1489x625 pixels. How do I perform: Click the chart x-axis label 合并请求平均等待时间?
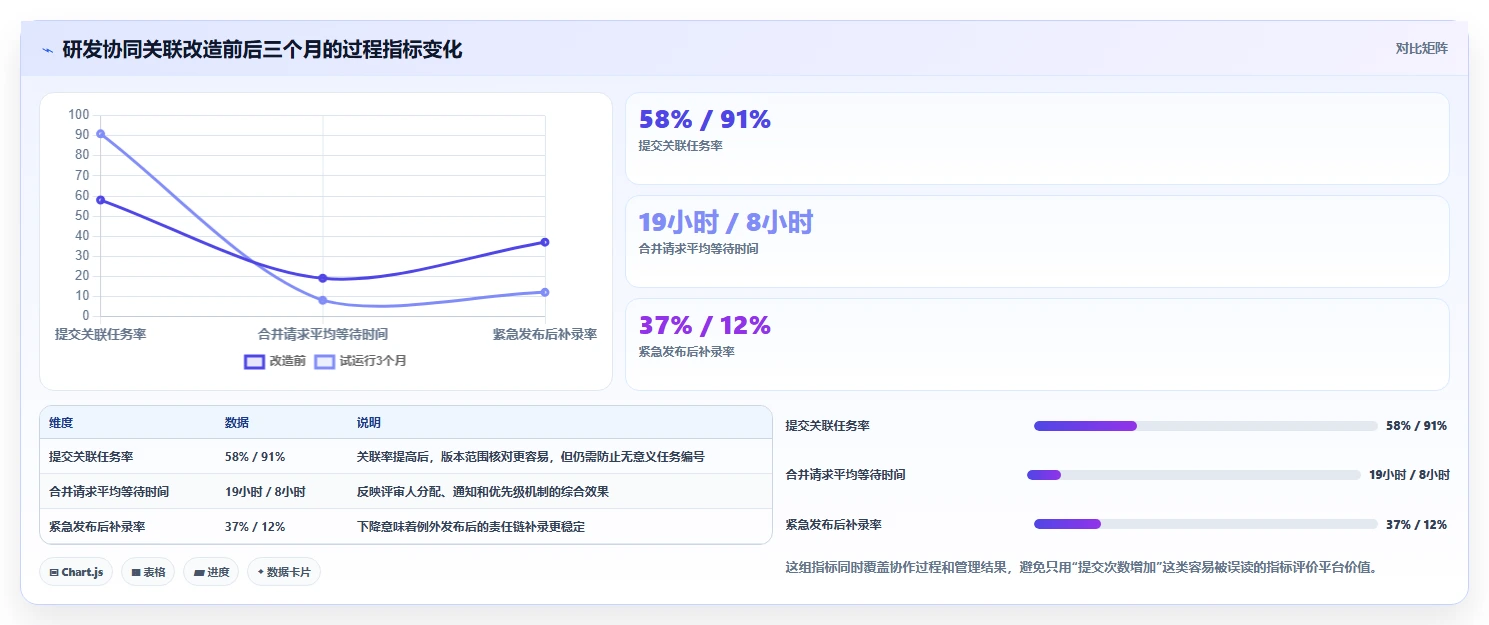pos(323,334)
